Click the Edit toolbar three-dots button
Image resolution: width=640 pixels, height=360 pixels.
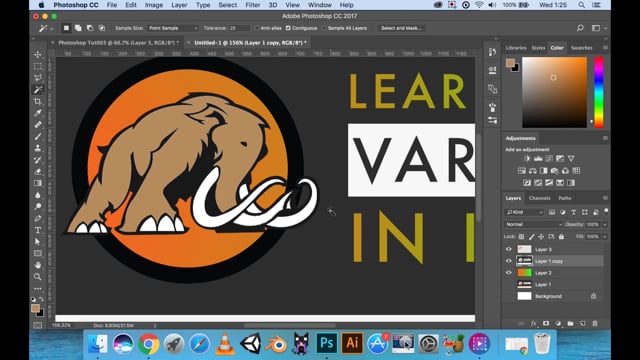pyautogui.click(x=38, y=289)
